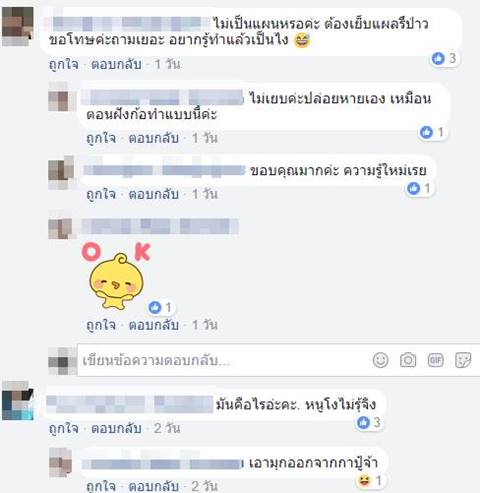Image resolution: width=480 pixels, height=493 pixels.
Task: View like reaction on 'ไม่เยบค่ะปล่อยหายเอง' reply
Action: pyautogui.click(x=432, y=132)
